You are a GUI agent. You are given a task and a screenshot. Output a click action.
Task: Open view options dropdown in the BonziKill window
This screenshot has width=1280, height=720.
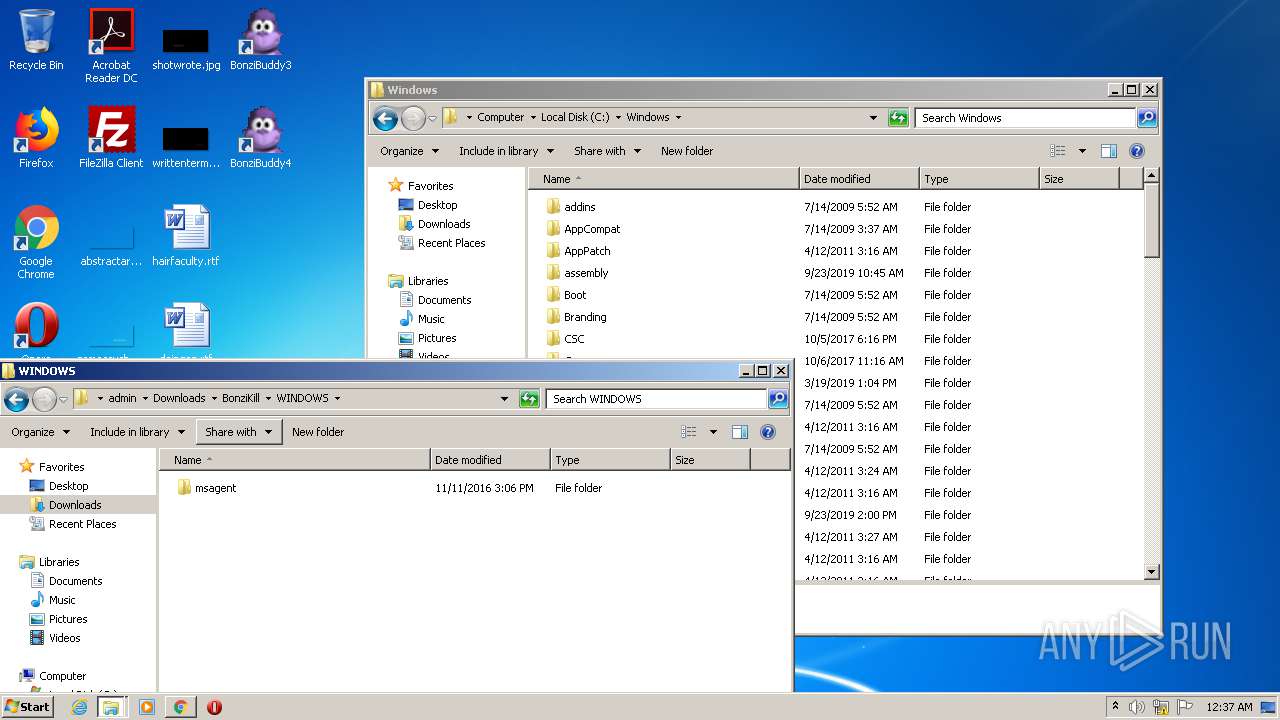pos(713,432)
